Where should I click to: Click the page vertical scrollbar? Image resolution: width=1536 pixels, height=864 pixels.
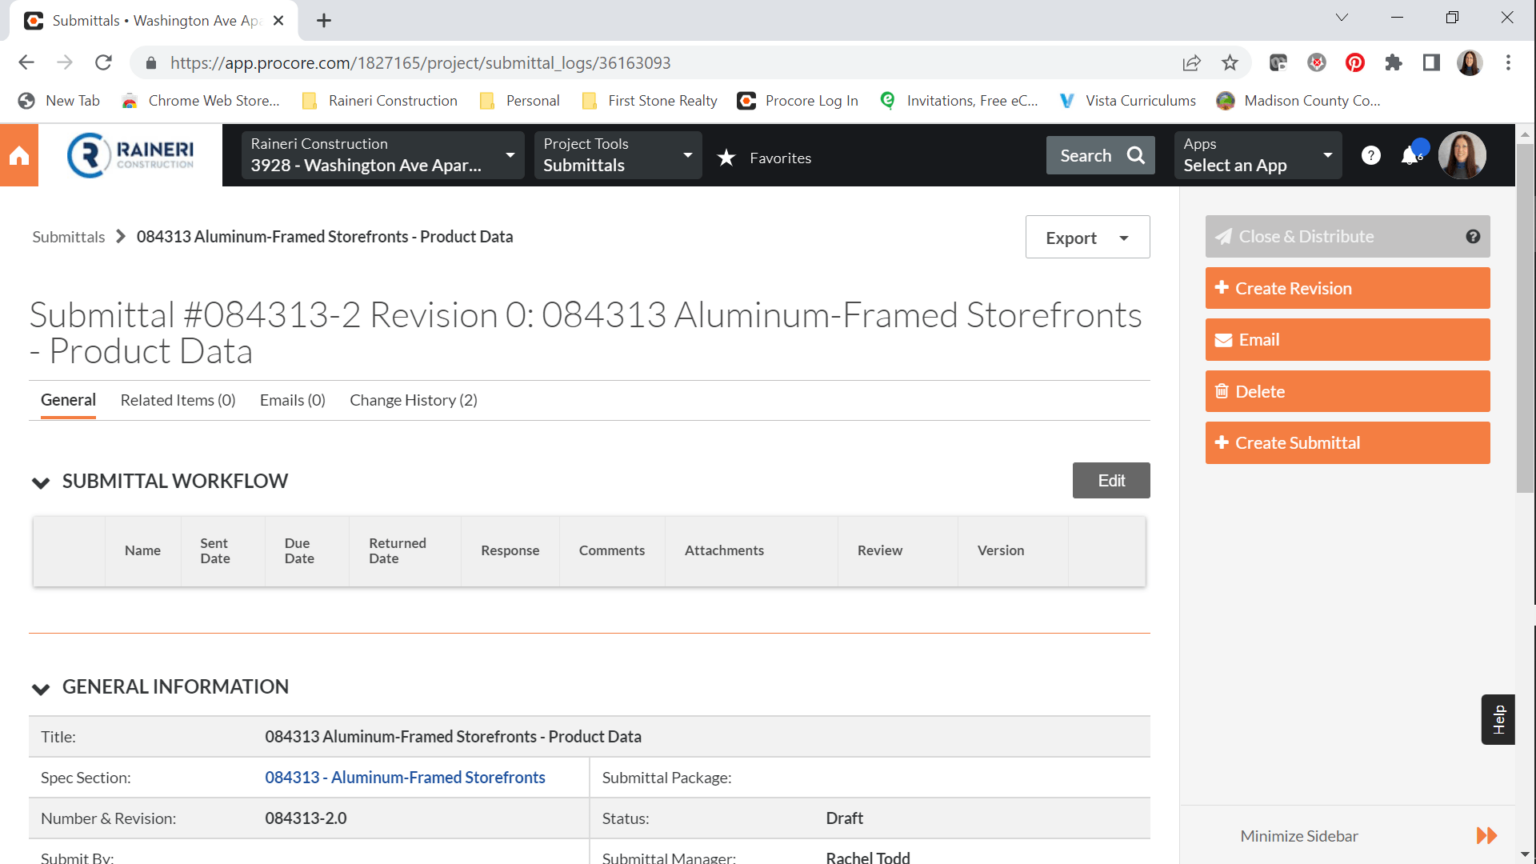point(1525,320)
